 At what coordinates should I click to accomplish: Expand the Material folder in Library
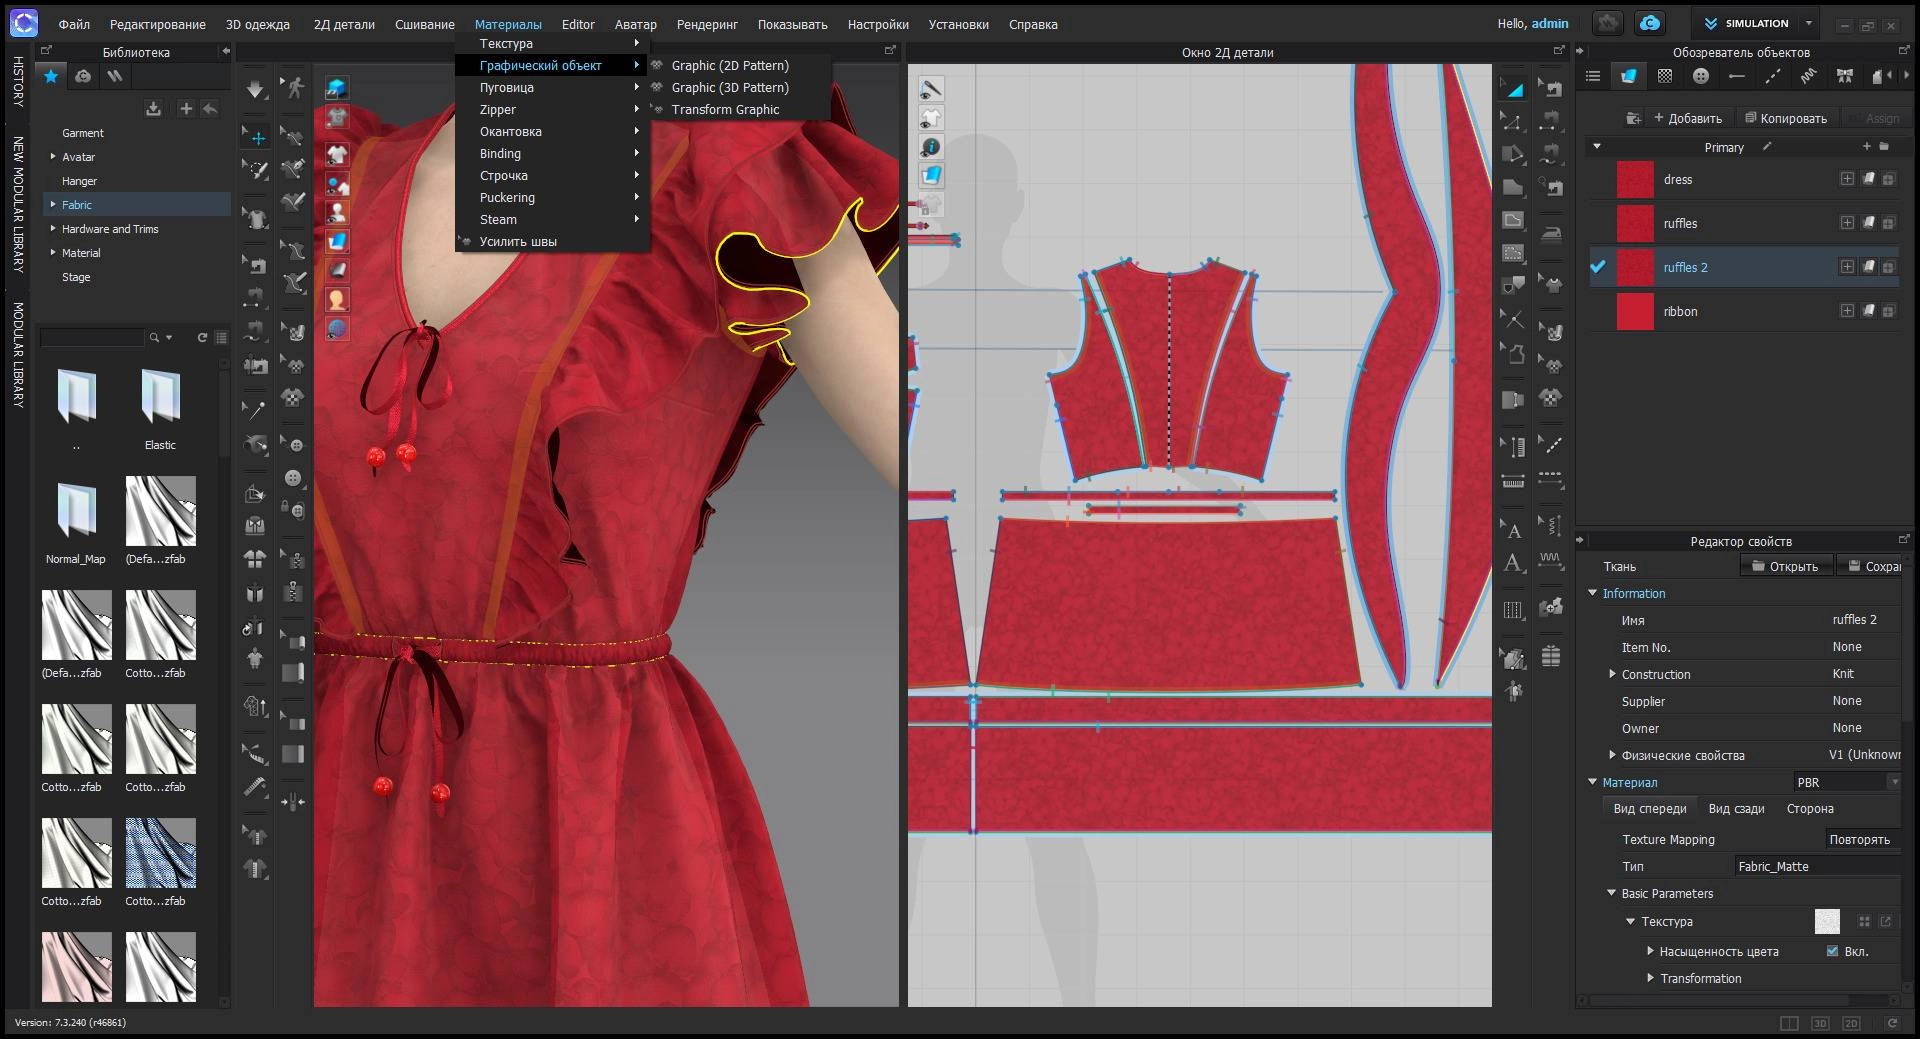coord(53,253)
